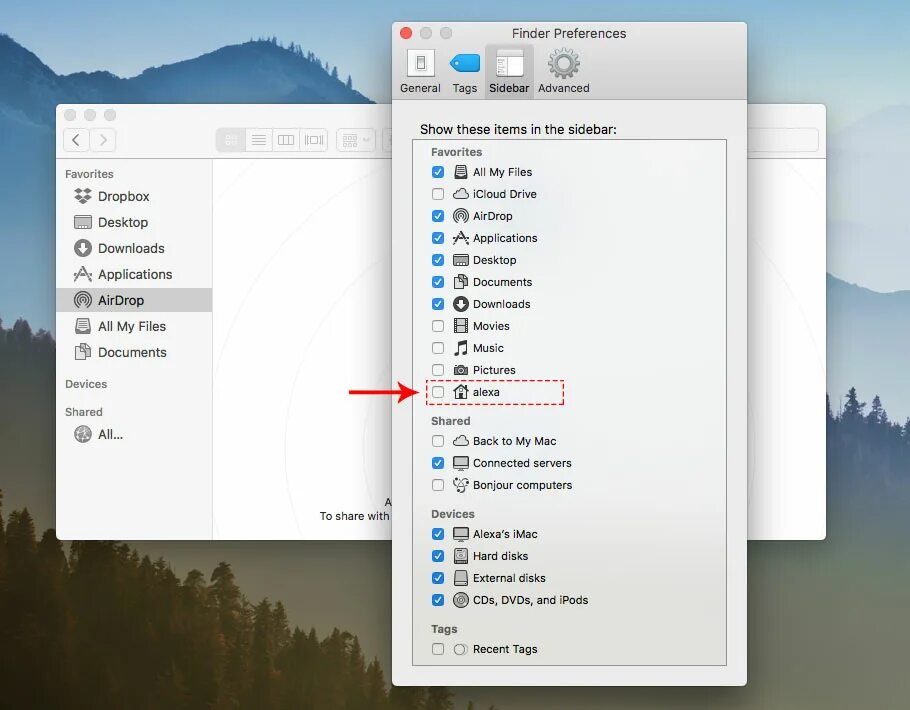The image size is (910, 710).
Task: Uncheck the AirDrop checkbox in preferences
Action: [x=438, y=216]
